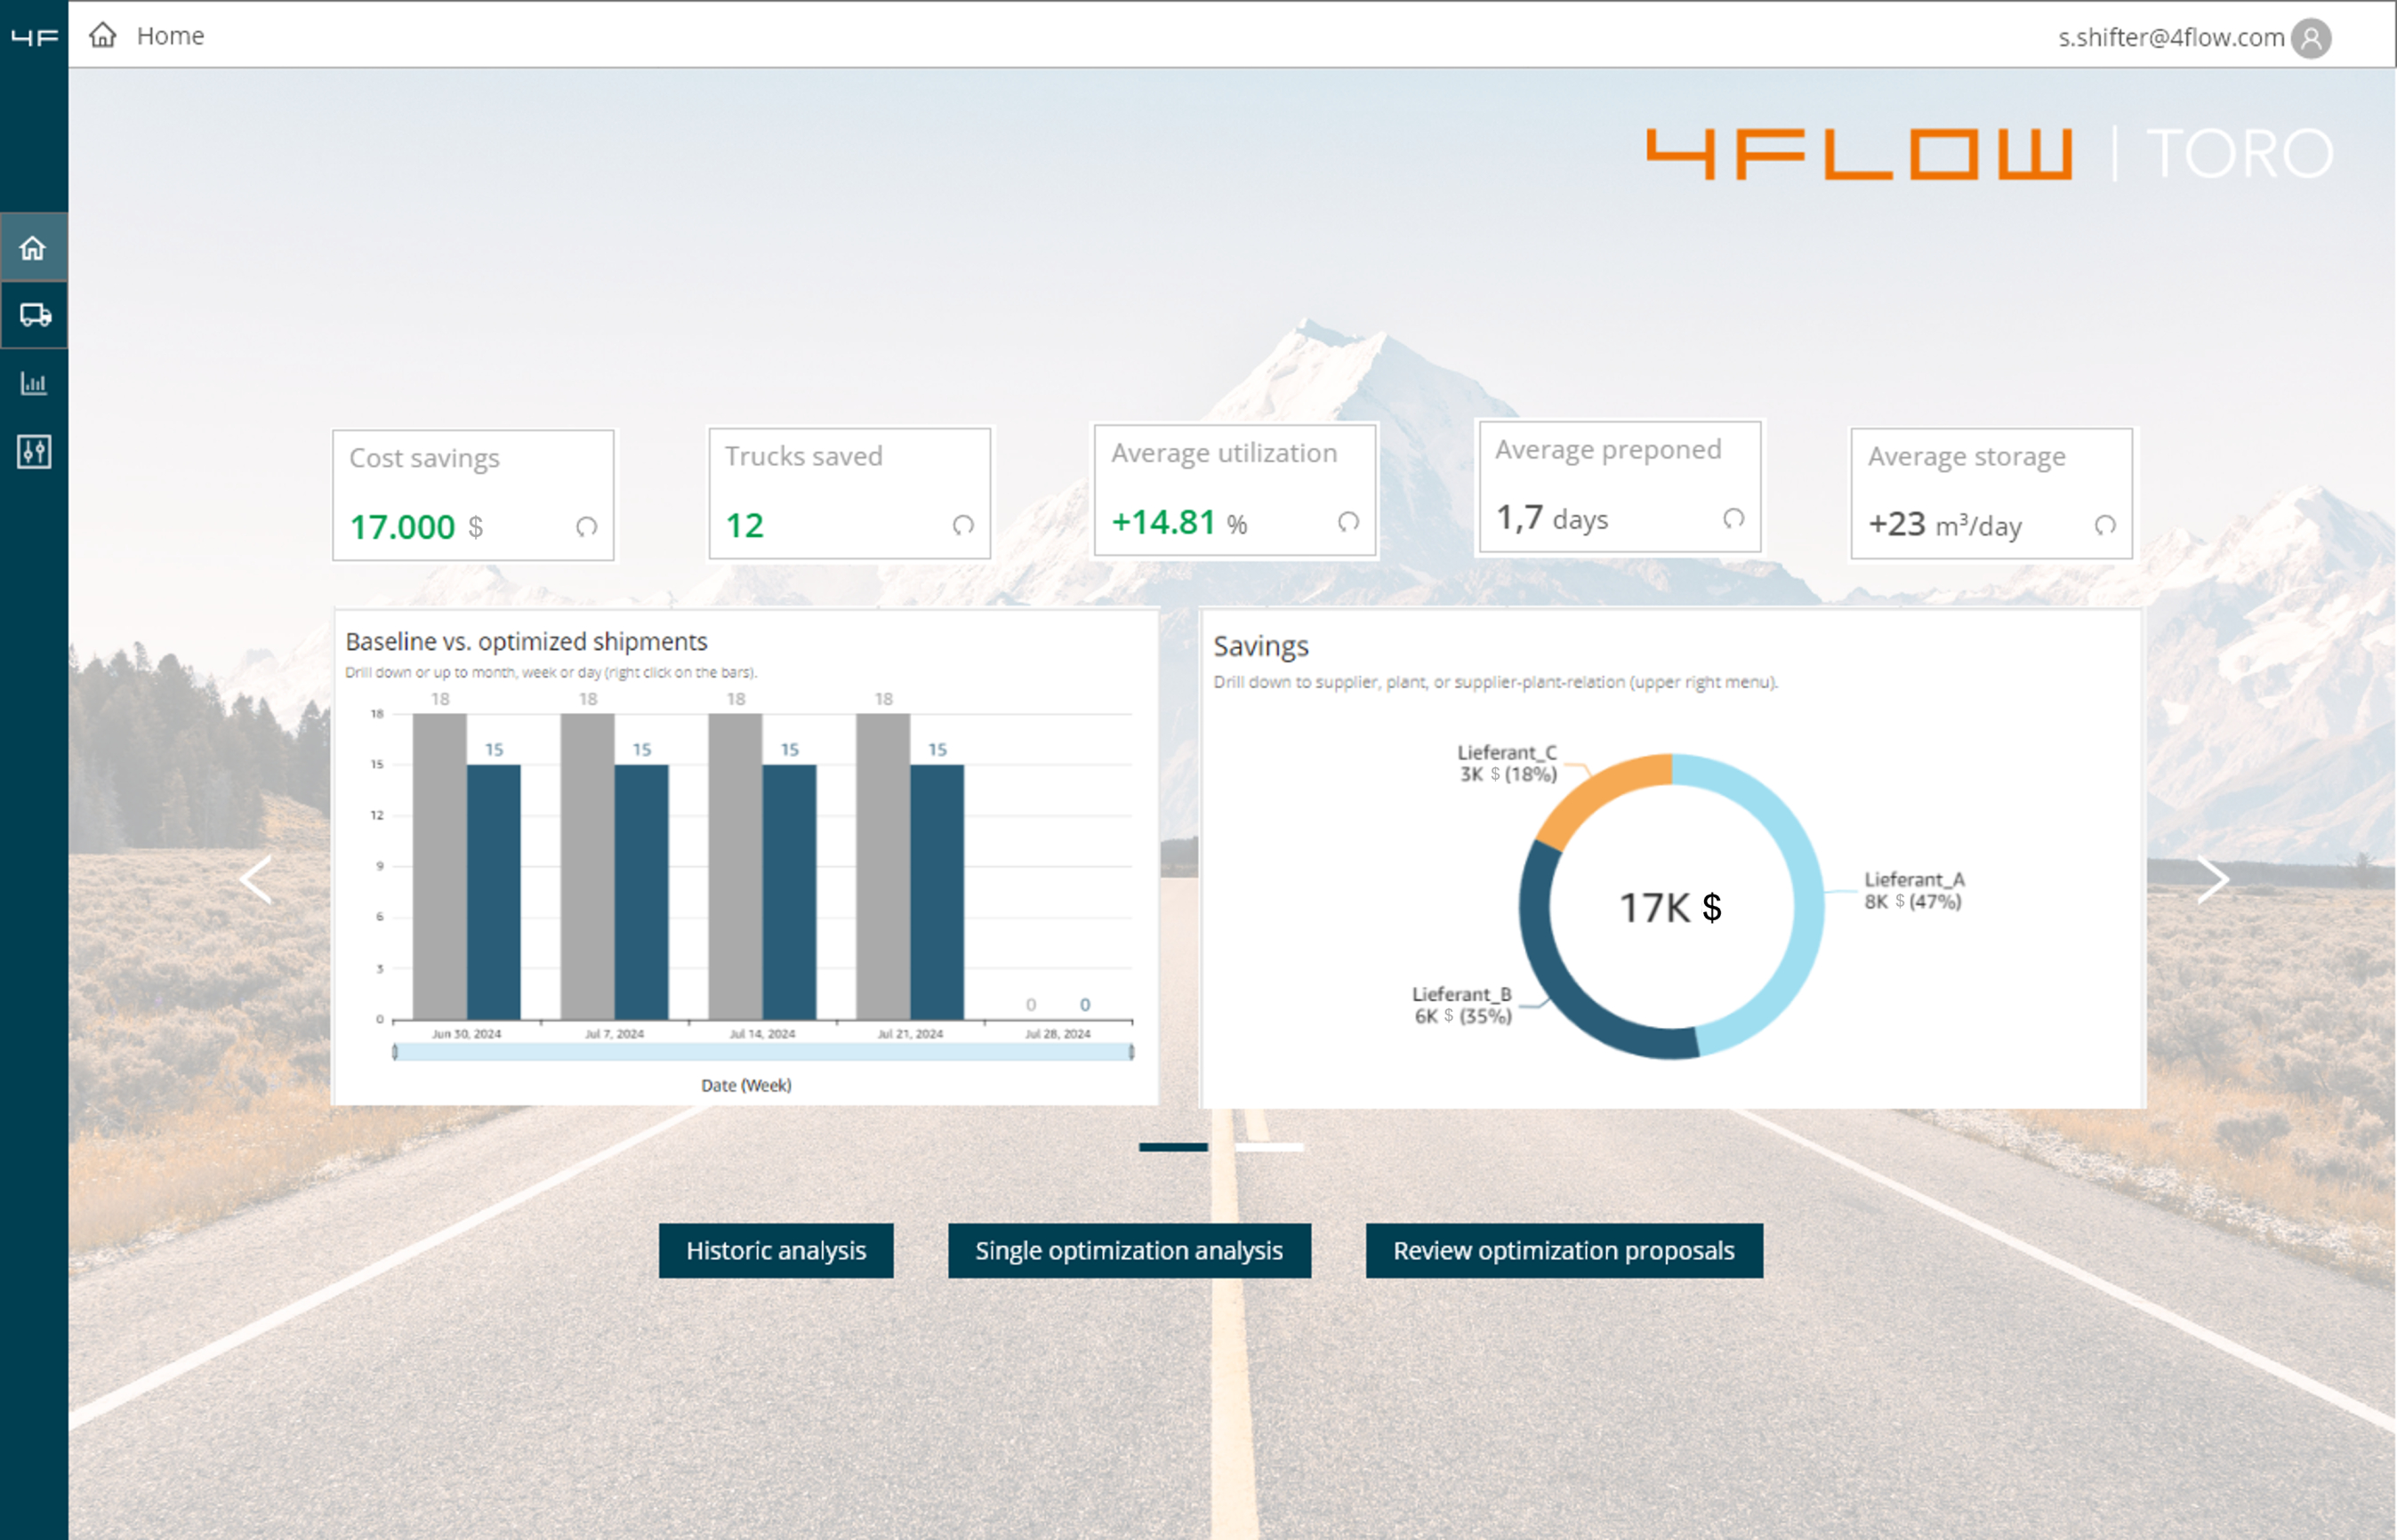Go to next slide with right chevron

pyautogui.click(x=2212, y=879)
